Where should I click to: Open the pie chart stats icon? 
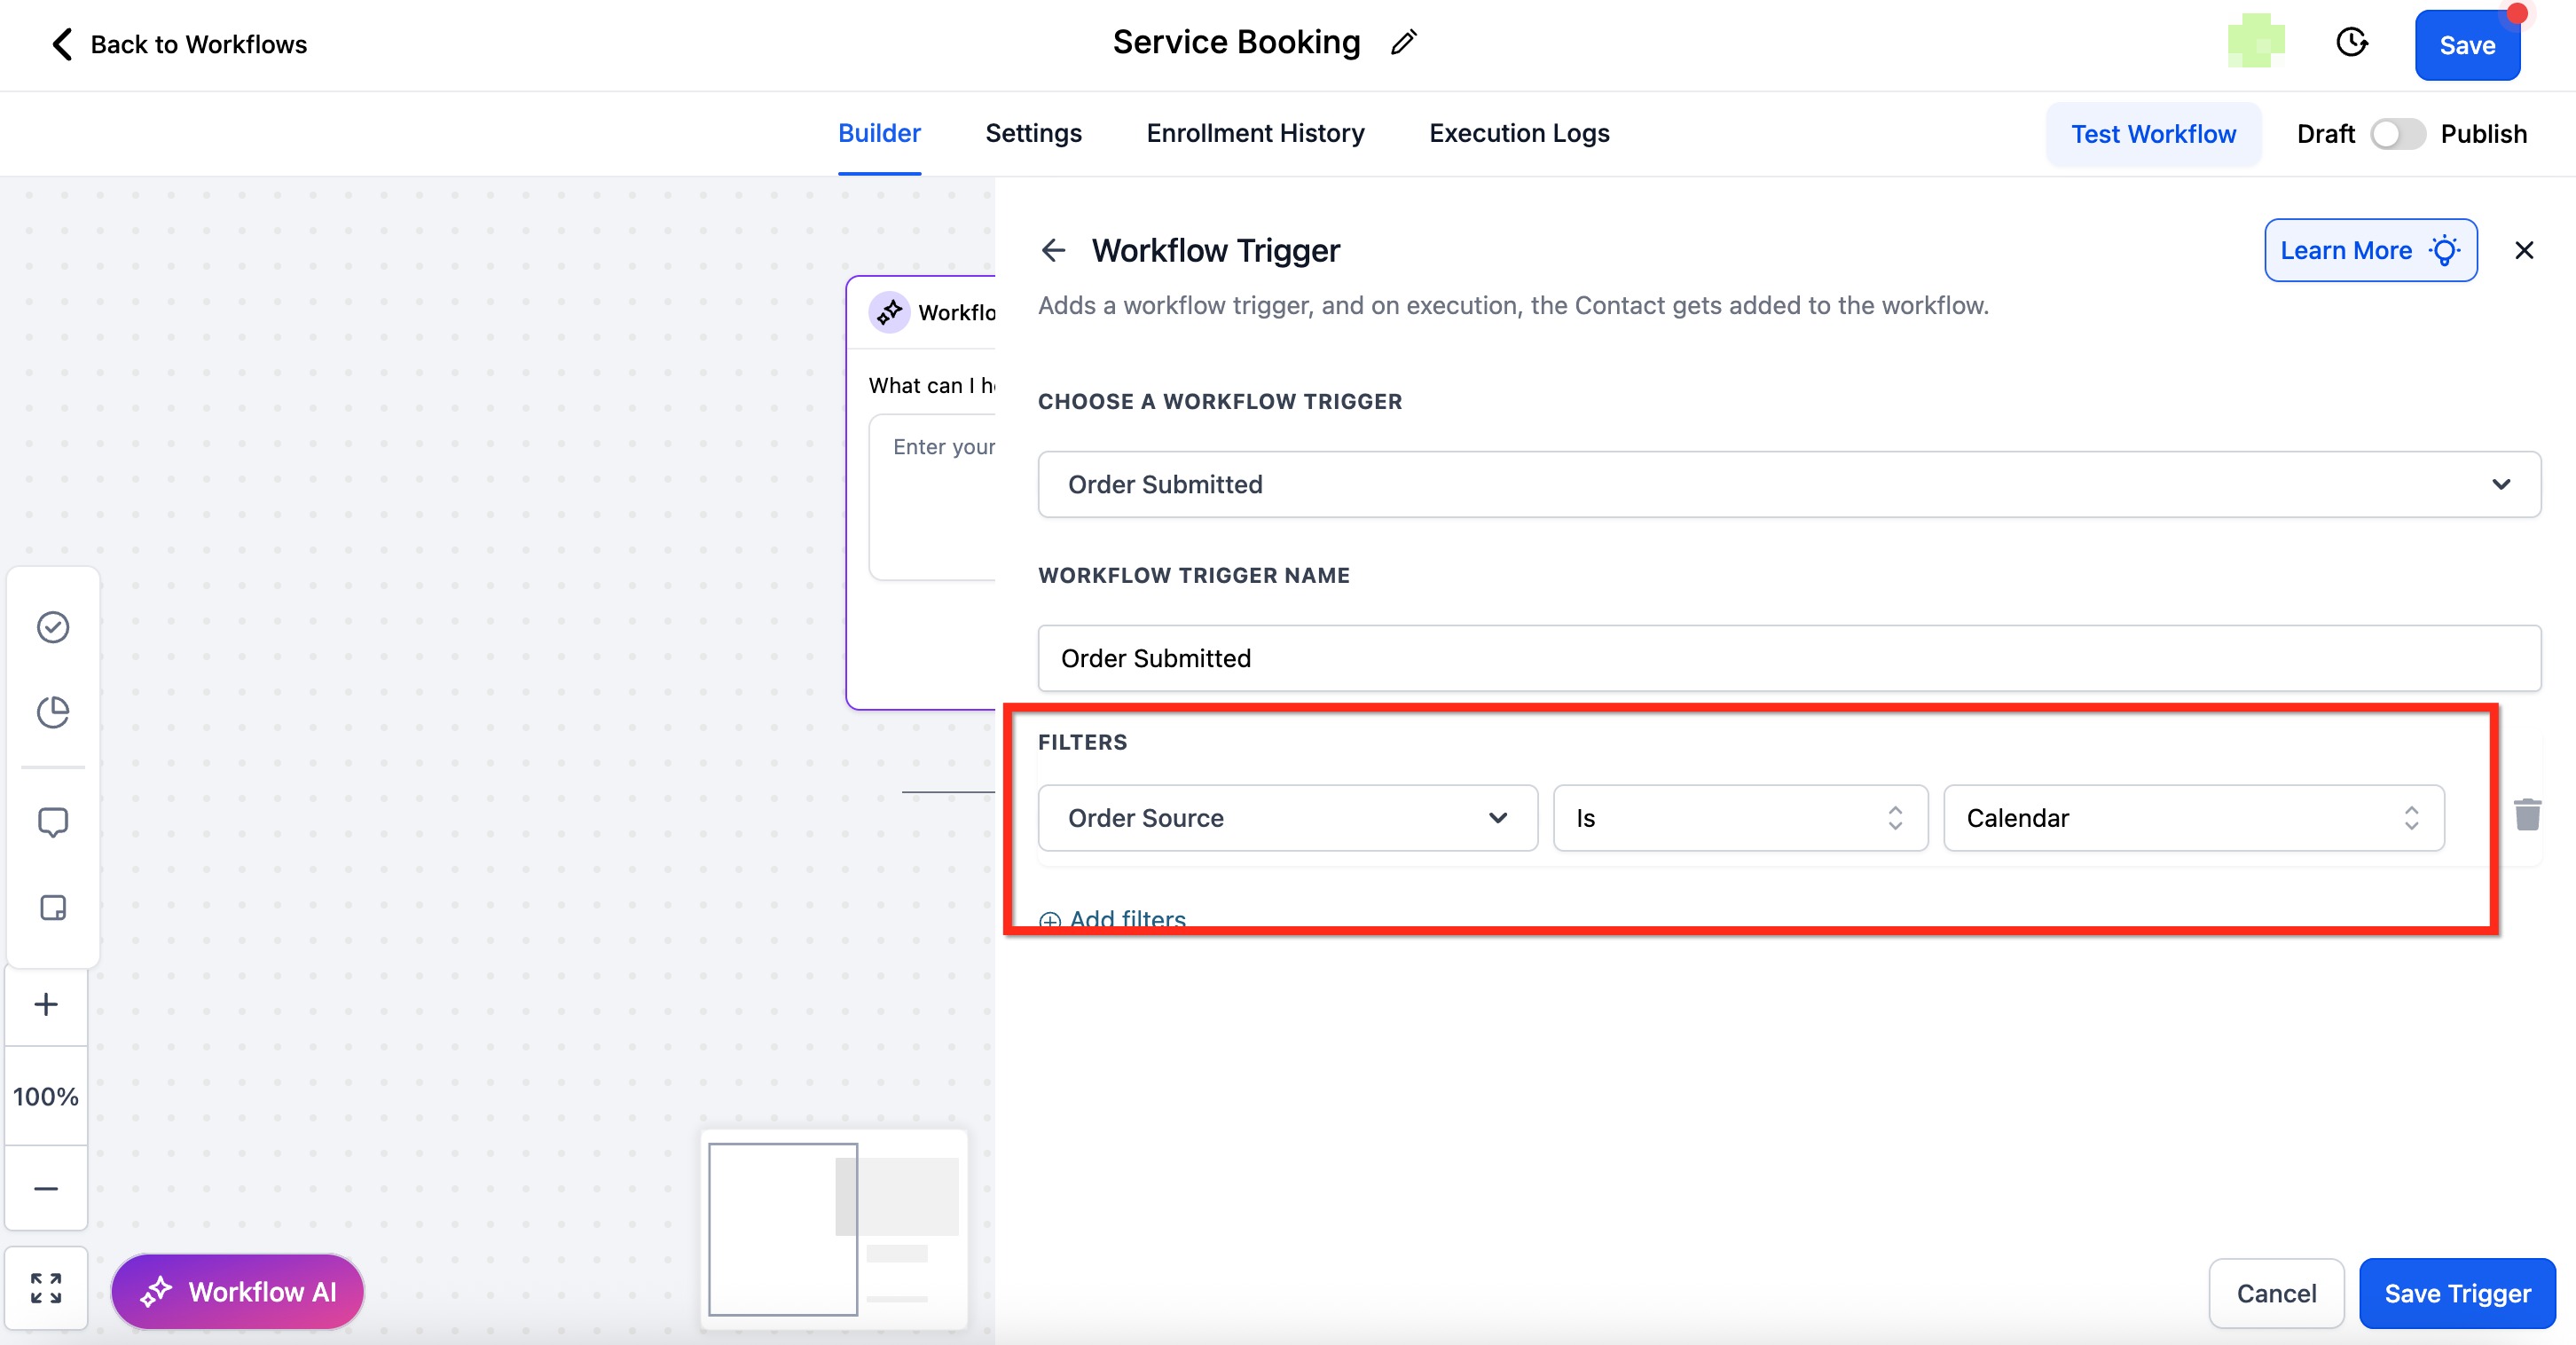[52, 712]
